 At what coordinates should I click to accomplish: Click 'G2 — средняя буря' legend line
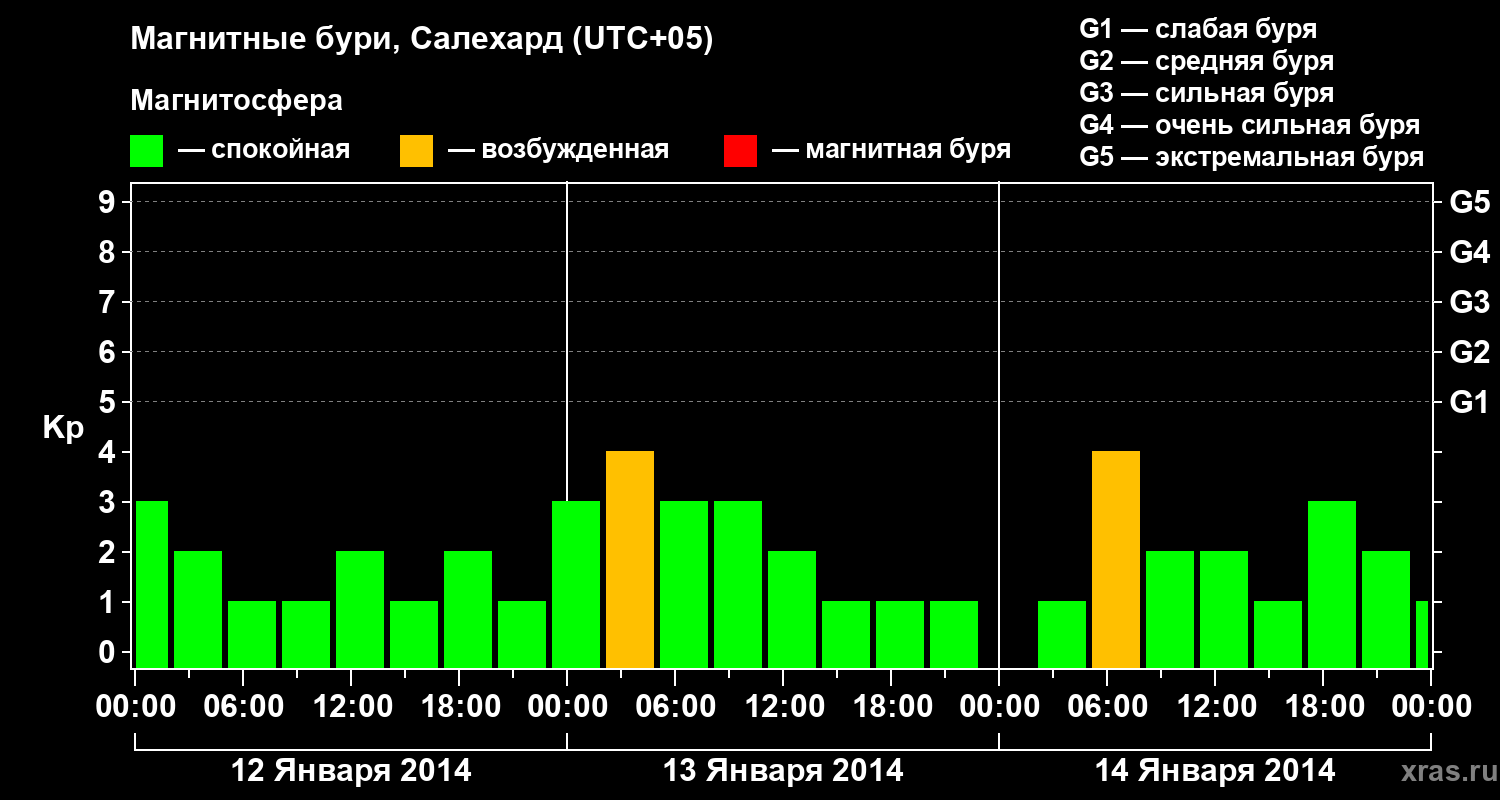click(1207, 61)
